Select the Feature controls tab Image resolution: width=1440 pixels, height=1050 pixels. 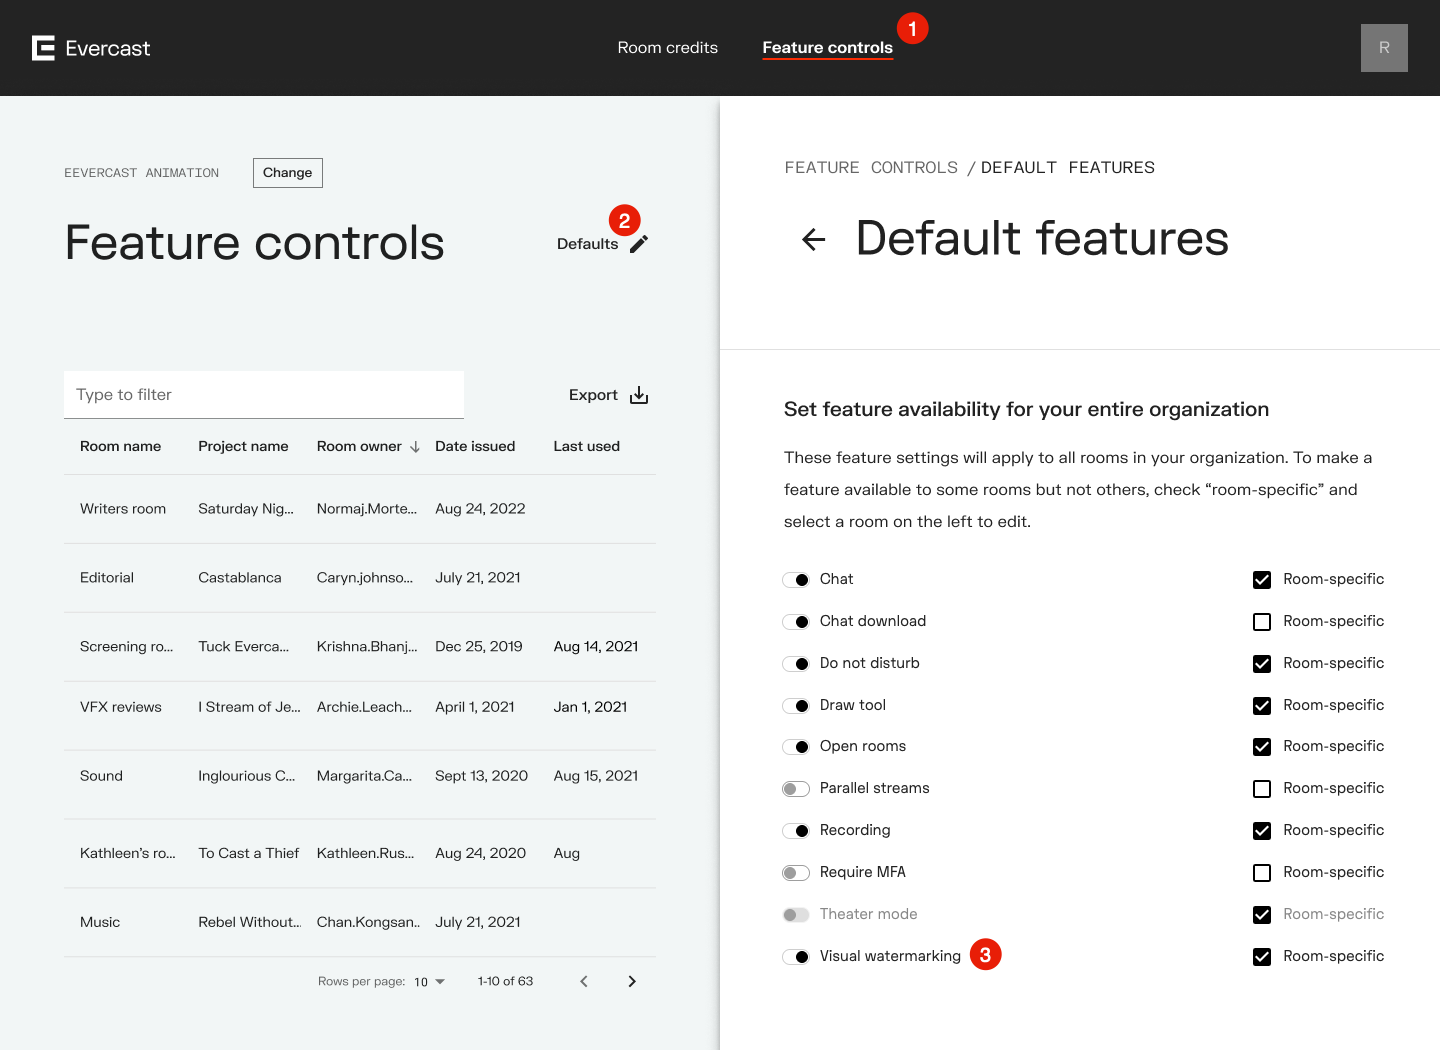click(827, 48)
